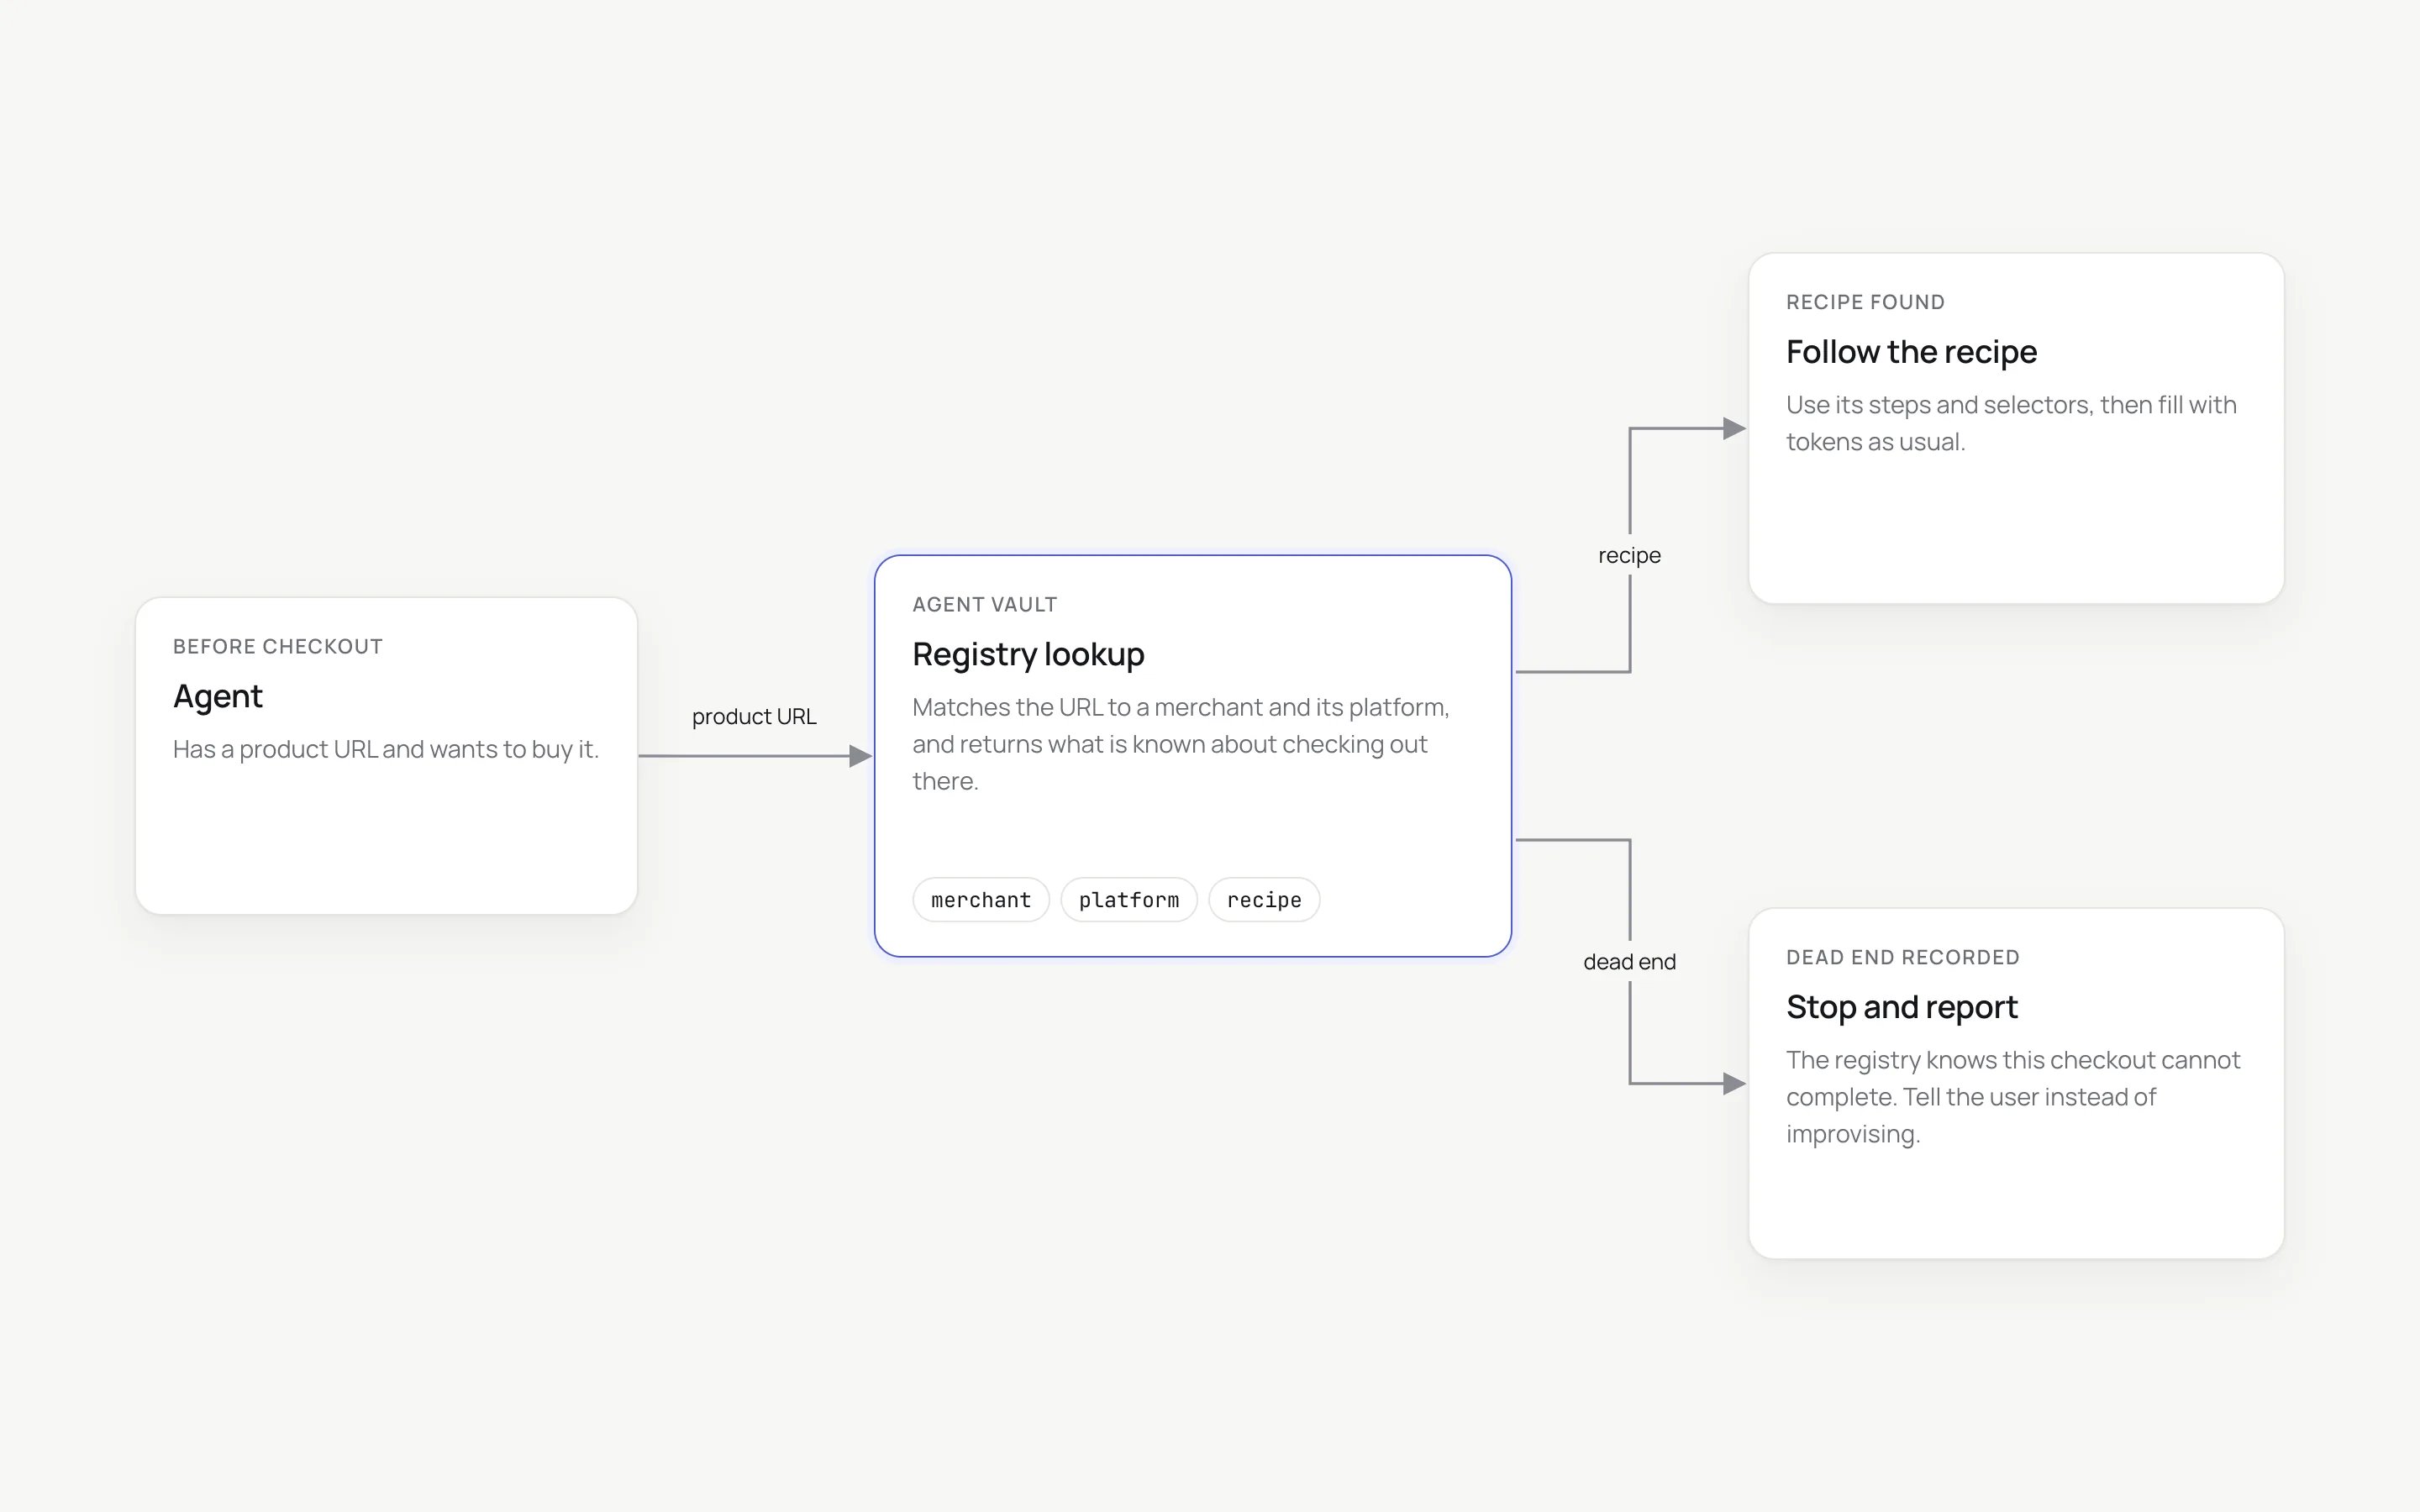The width and height of the screenshot is (2420, 1512).
Task: Click the 'dead end' connector label
Action: point(1629,962)
